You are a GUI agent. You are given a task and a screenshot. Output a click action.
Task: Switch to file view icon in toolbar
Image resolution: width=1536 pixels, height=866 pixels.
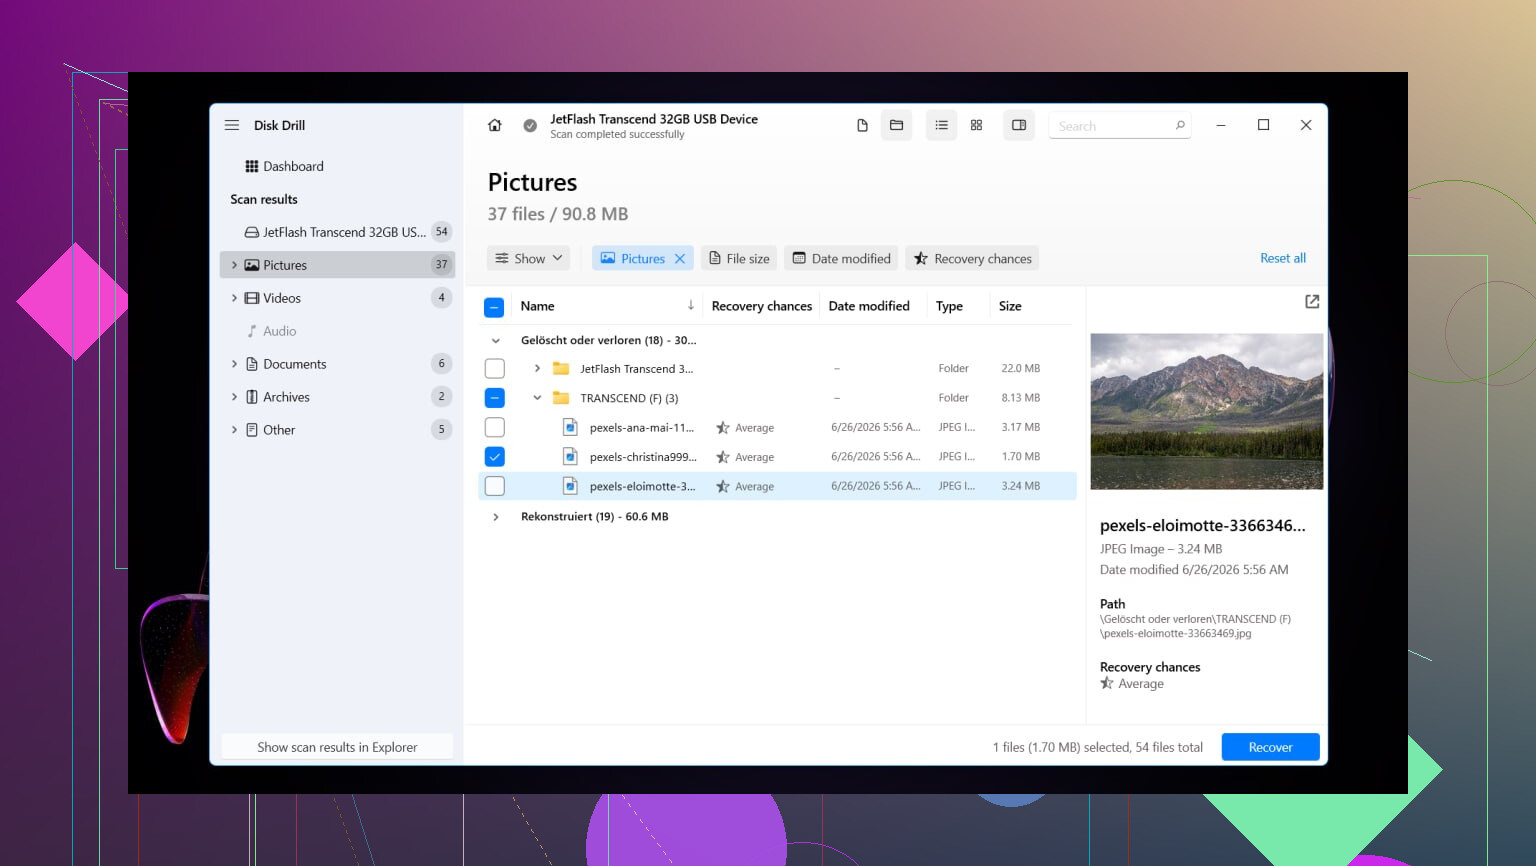[862, 125]
